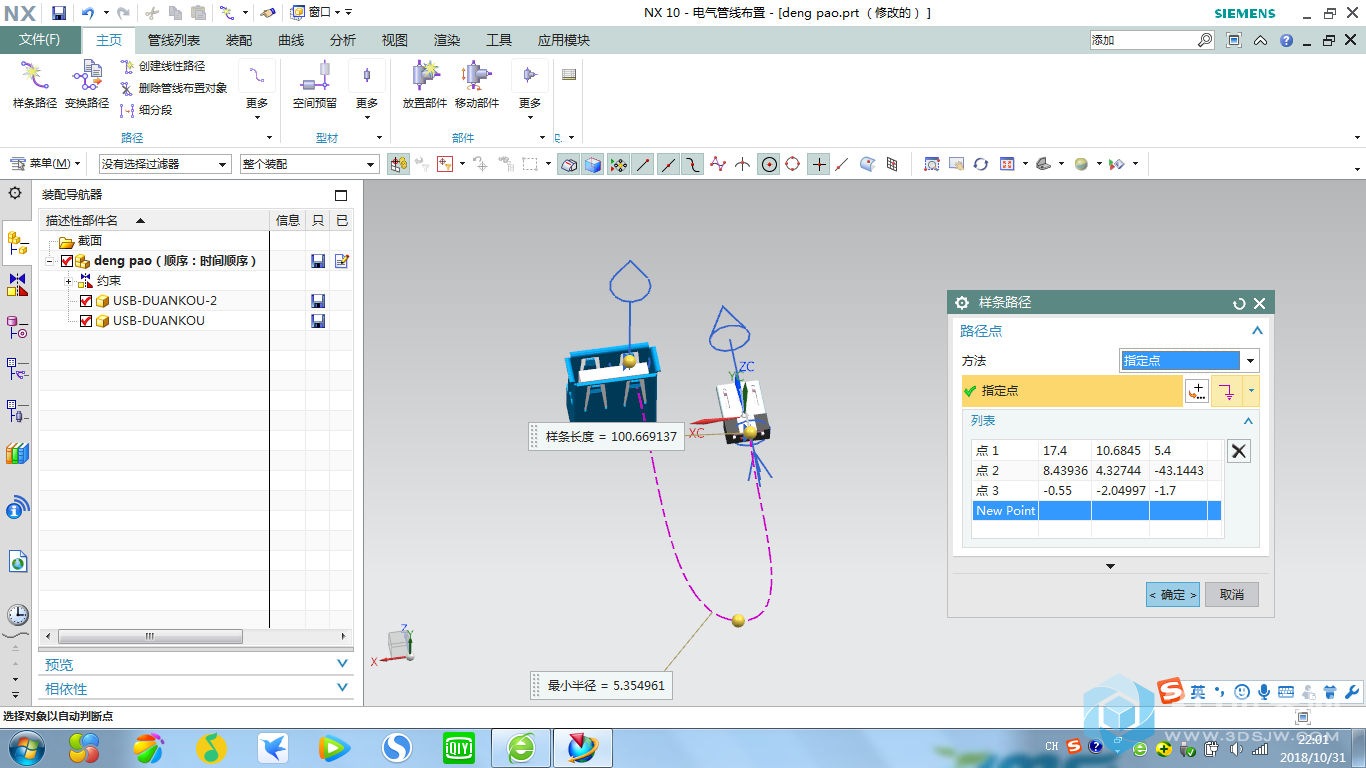Select 创建线性路径 (Create Linear Path)
Screen dimensions: 1366x768
point(162,66)
